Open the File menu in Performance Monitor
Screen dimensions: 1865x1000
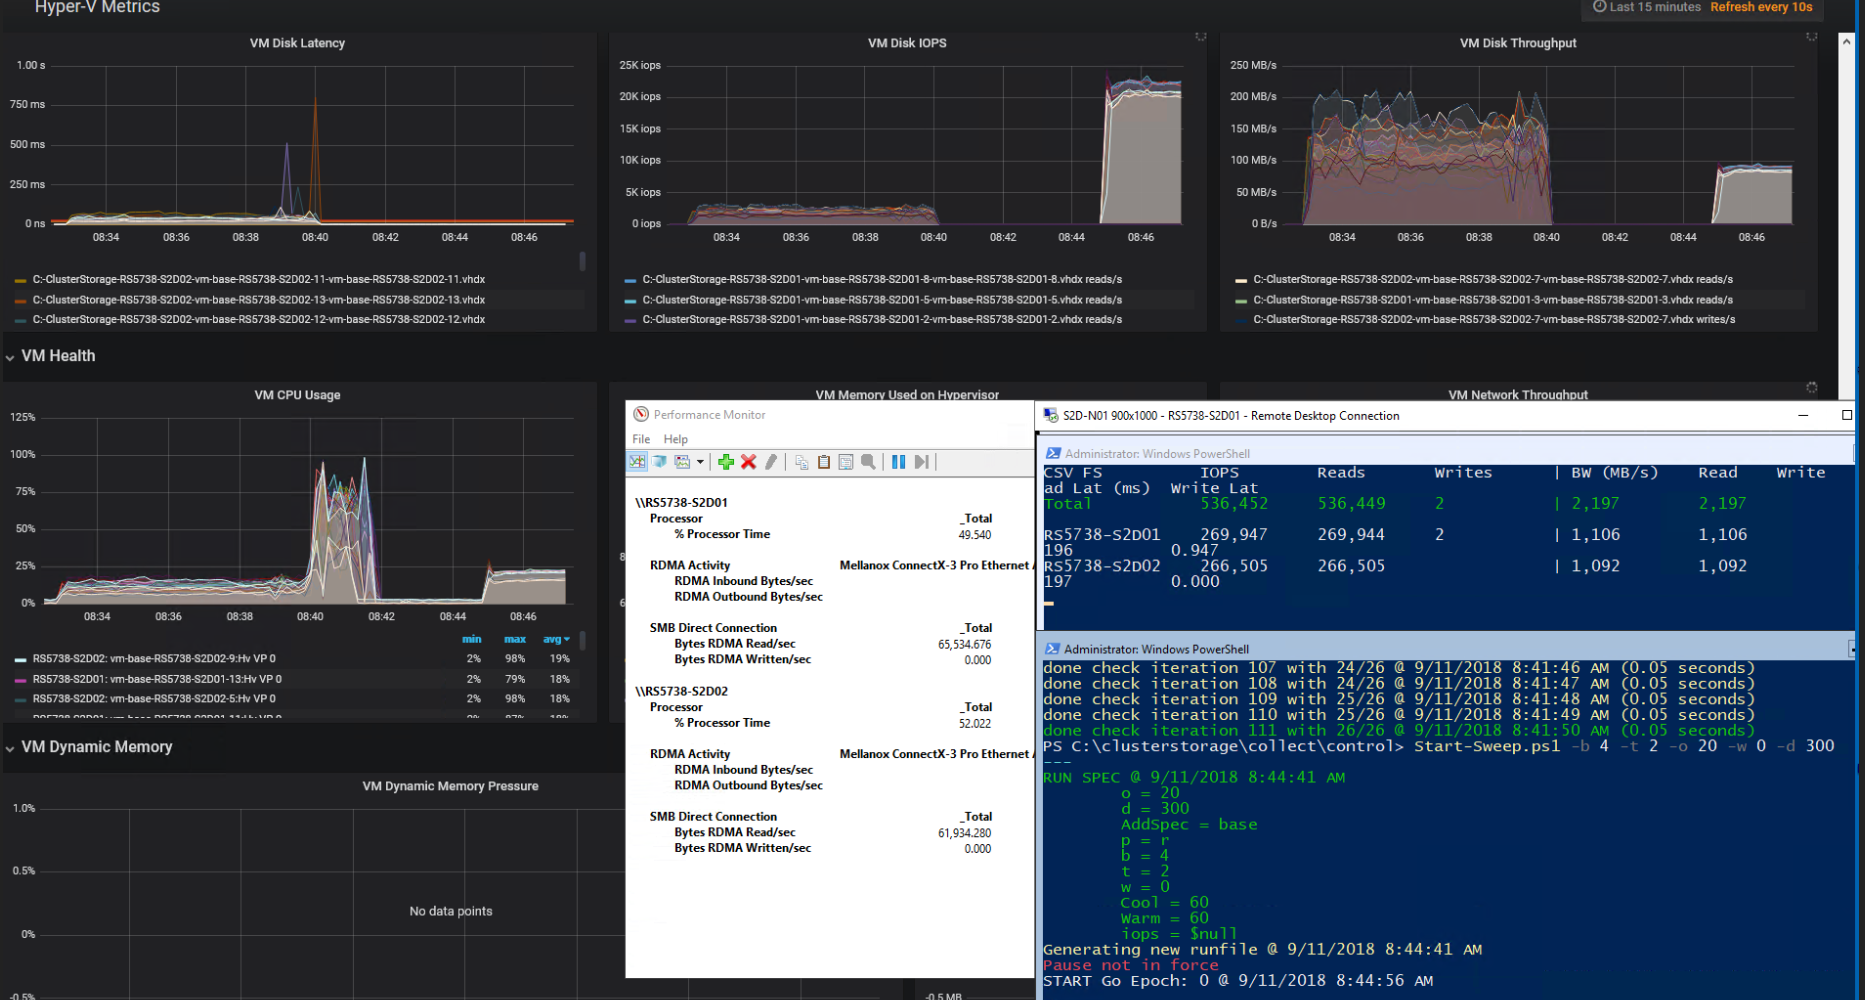click(x=640, y=438)
